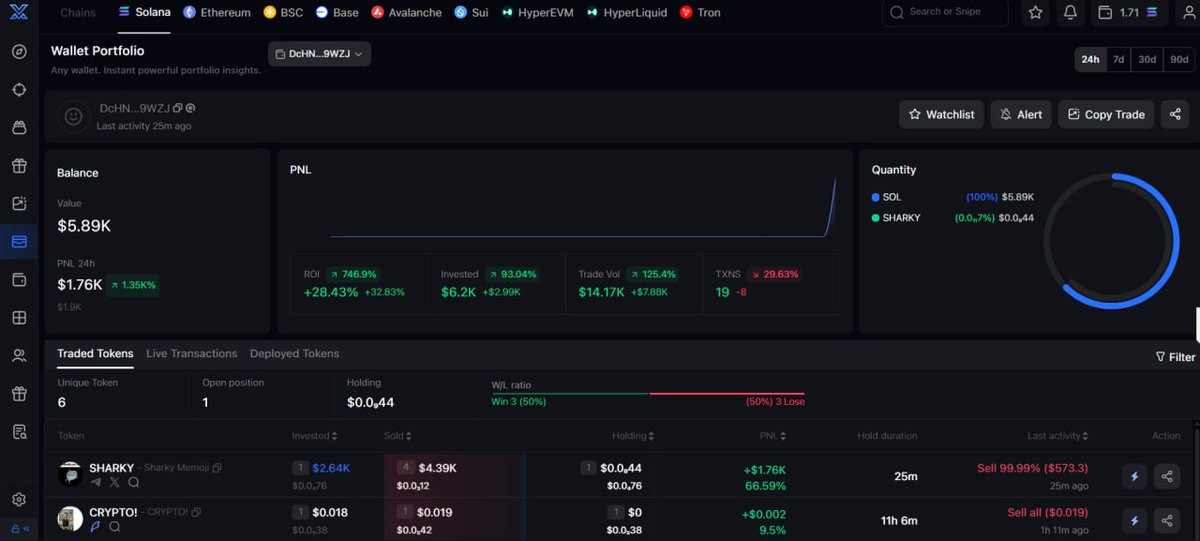1200x541 pixels.
Task: Click the SHARKY search icon
Action: click(x=133, y=482)
